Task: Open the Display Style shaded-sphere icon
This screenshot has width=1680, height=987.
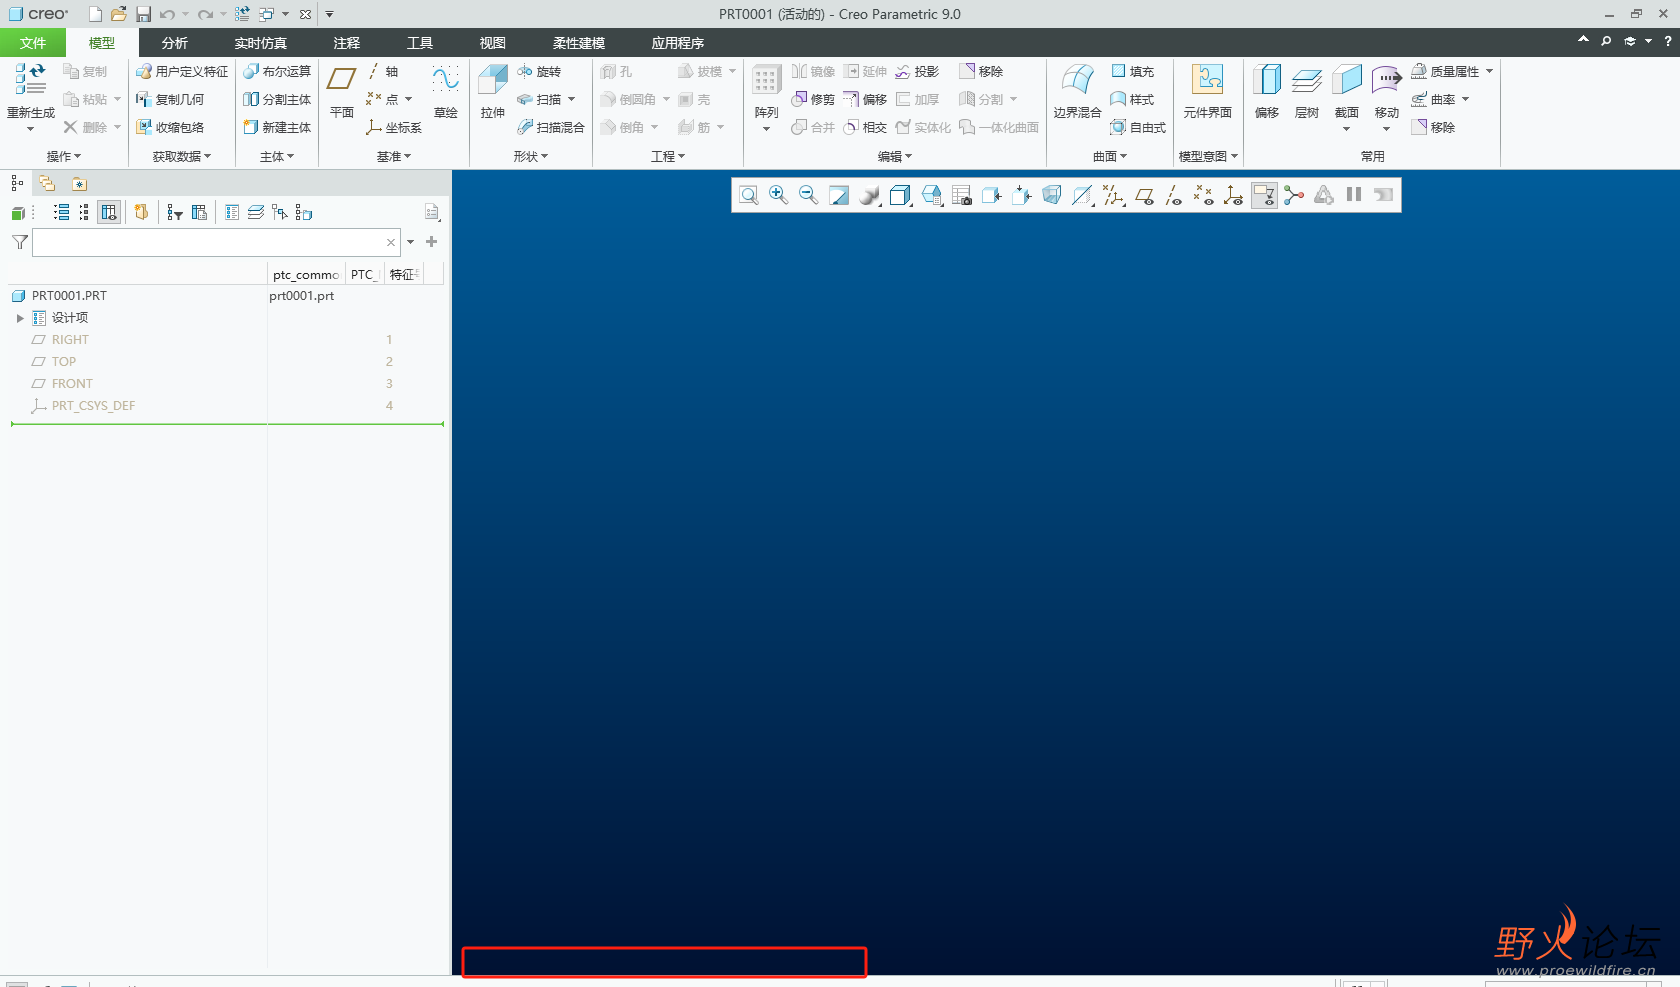Action: coord(870,195)
